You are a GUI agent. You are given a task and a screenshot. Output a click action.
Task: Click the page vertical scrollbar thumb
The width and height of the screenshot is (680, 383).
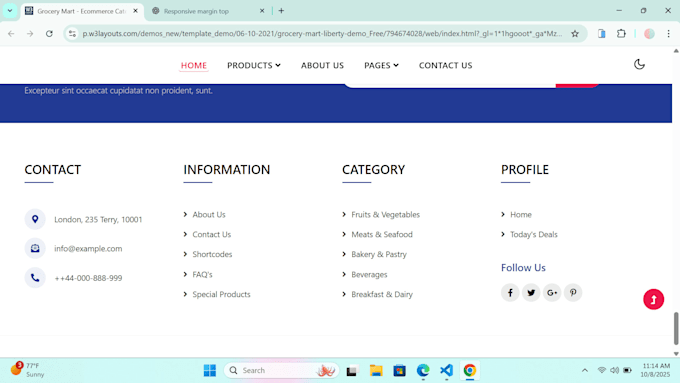pos(676,328)
